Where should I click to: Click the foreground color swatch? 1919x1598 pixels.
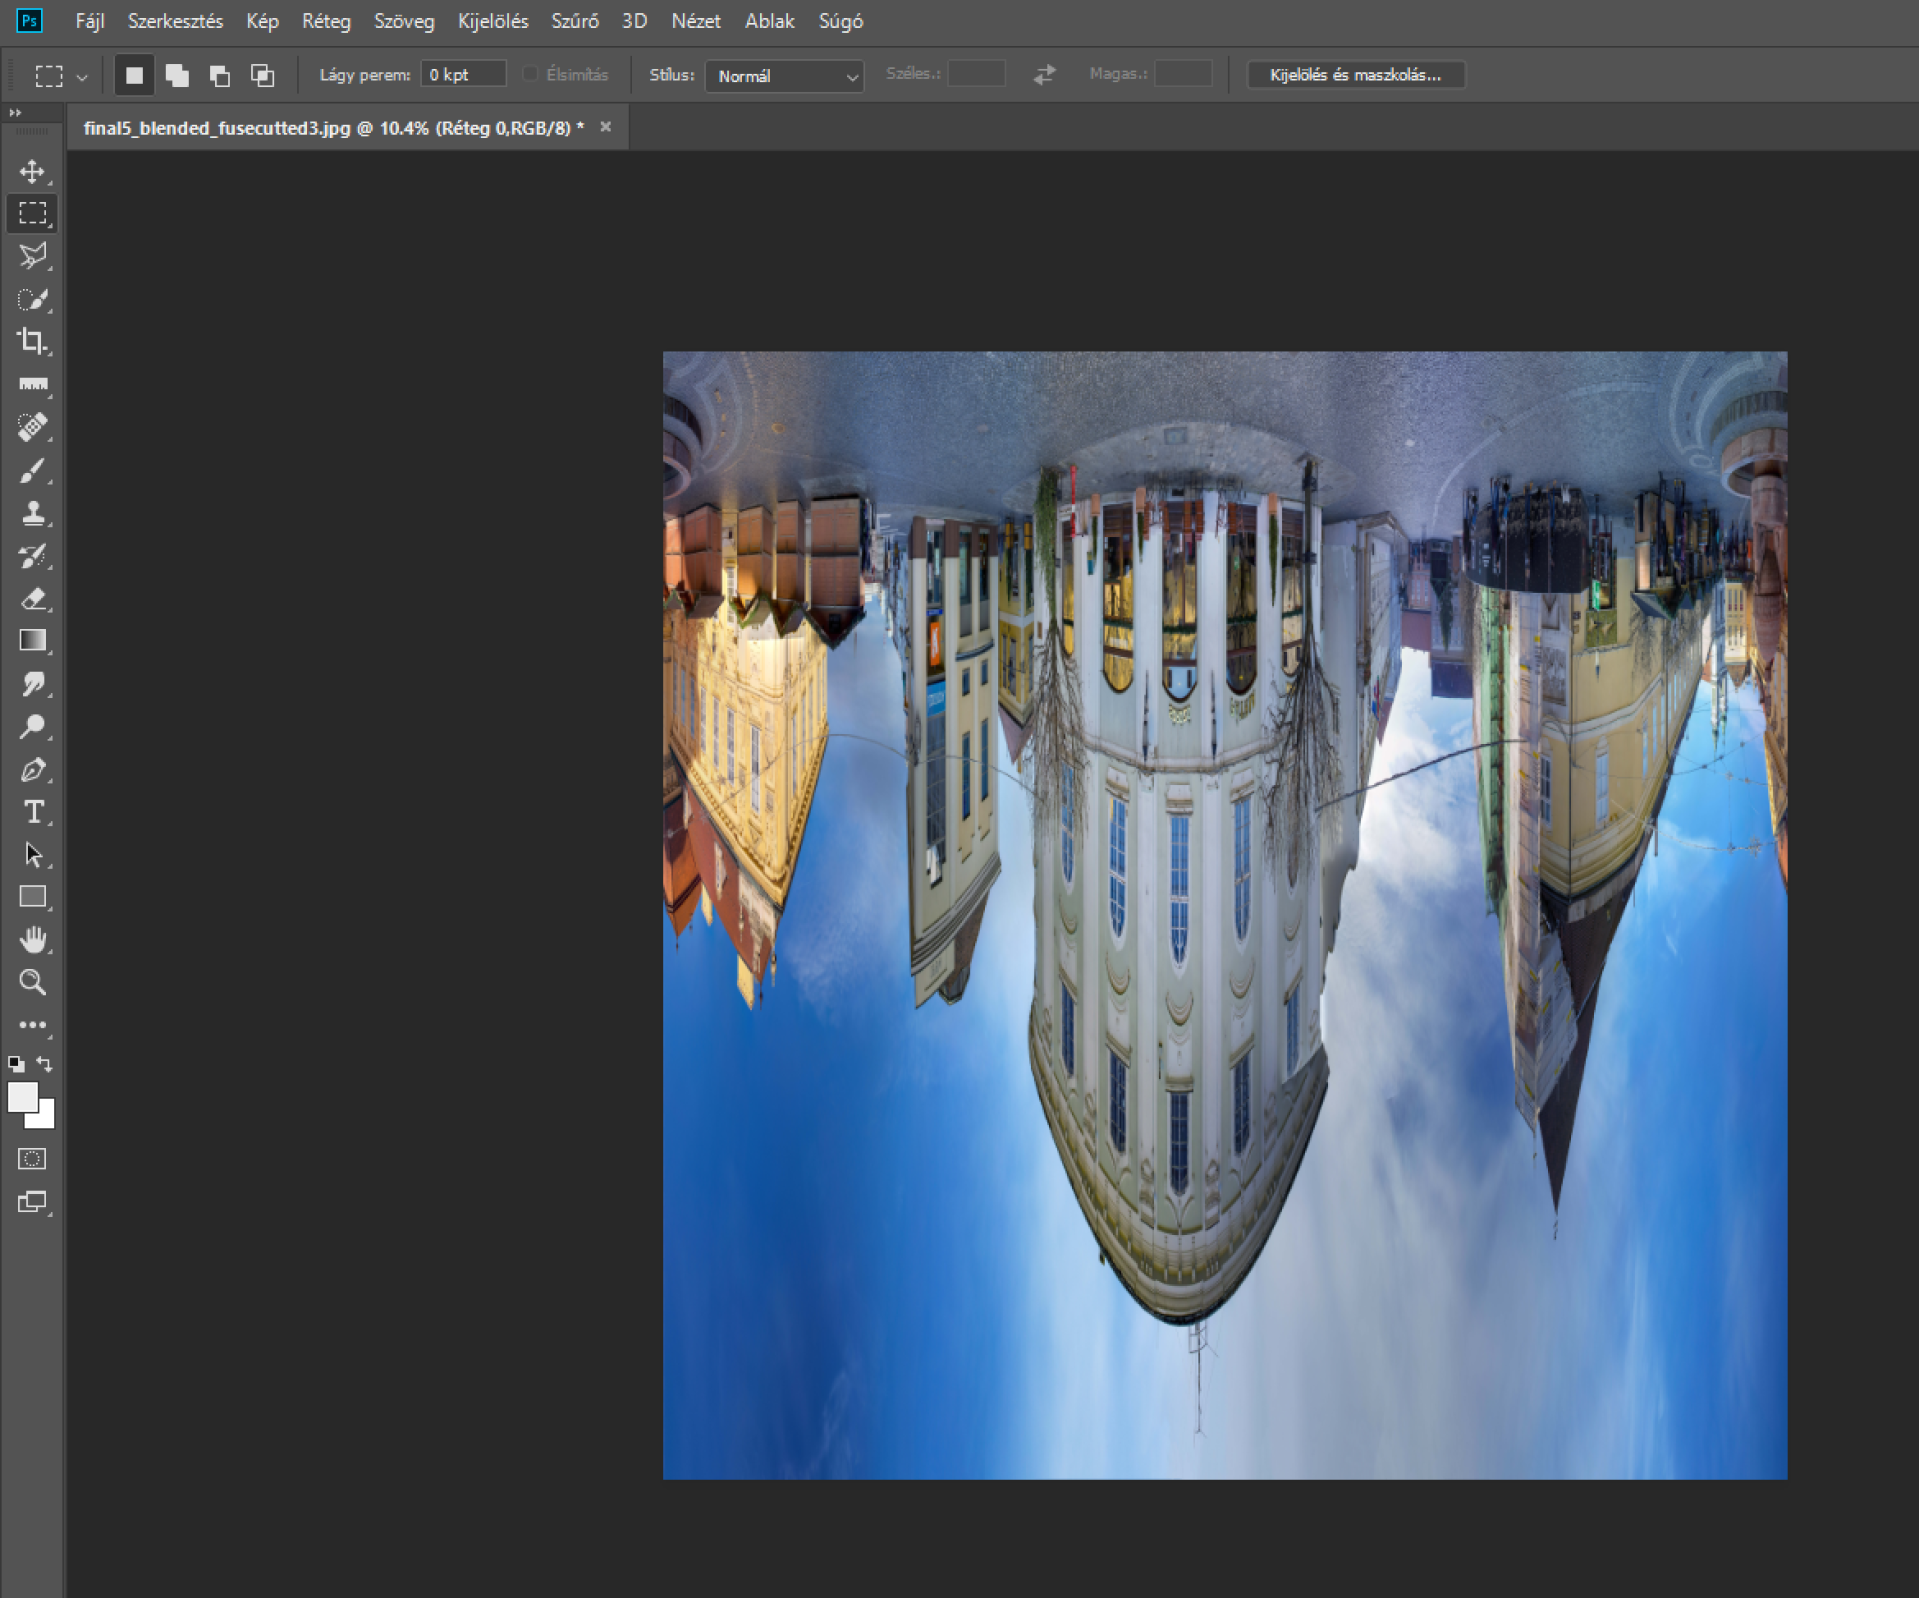coord(21,1097)
